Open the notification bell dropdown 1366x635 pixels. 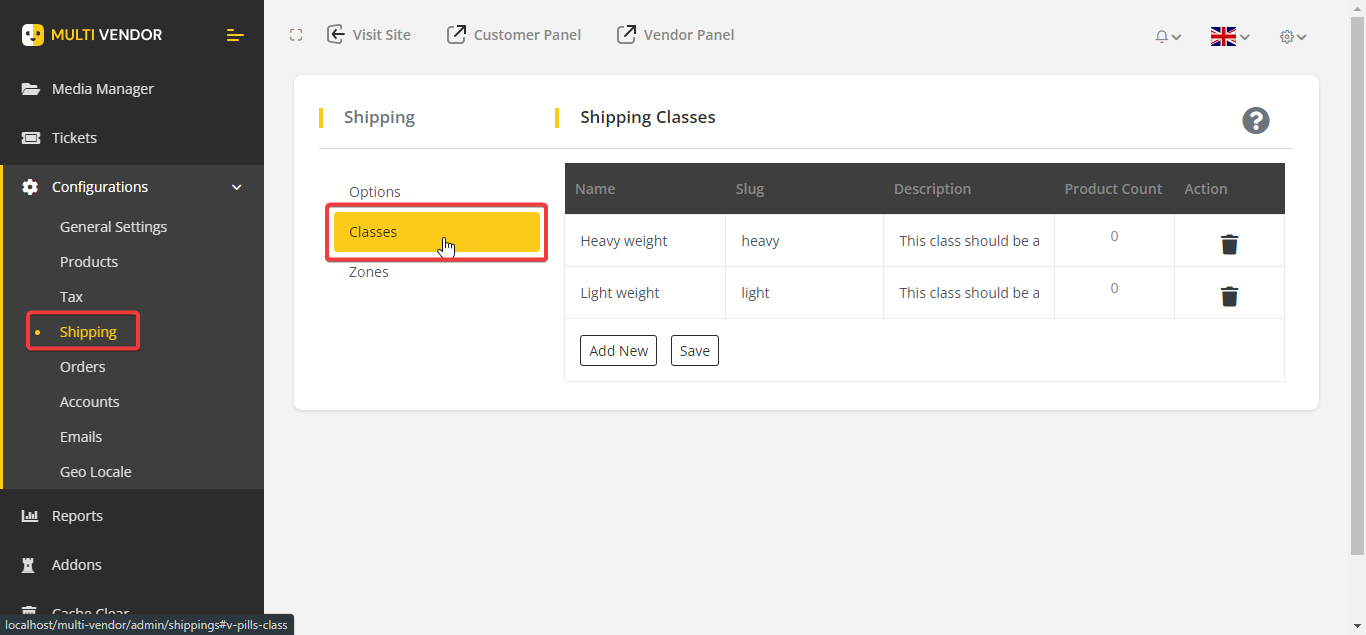coord(1167,36)
